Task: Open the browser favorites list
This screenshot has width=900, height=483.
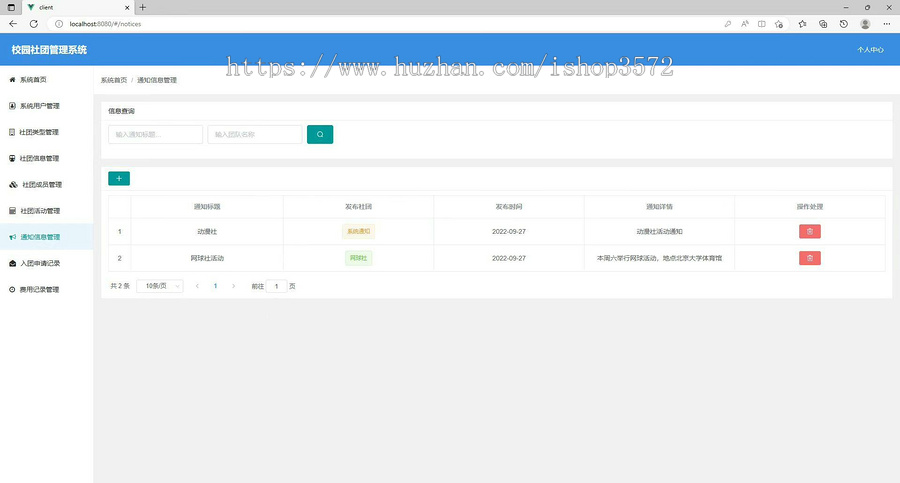Action: pyautogui.click(x=802, y=24)
